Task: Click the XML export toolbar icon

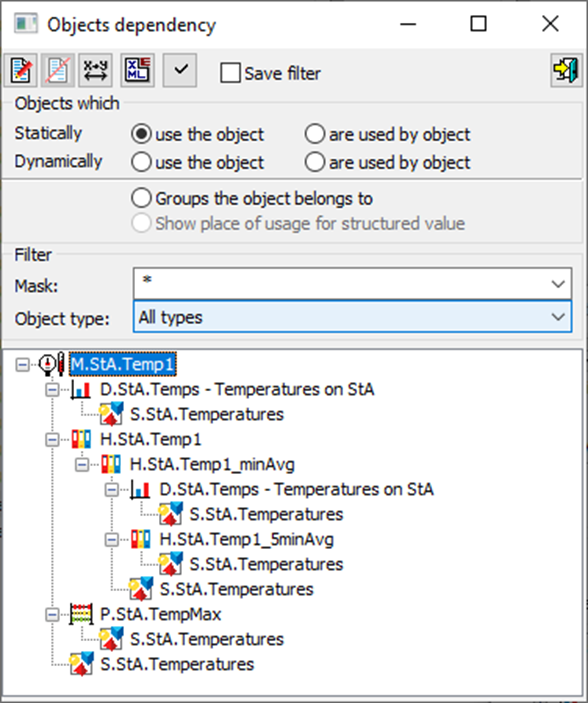Action: point(138,70)
